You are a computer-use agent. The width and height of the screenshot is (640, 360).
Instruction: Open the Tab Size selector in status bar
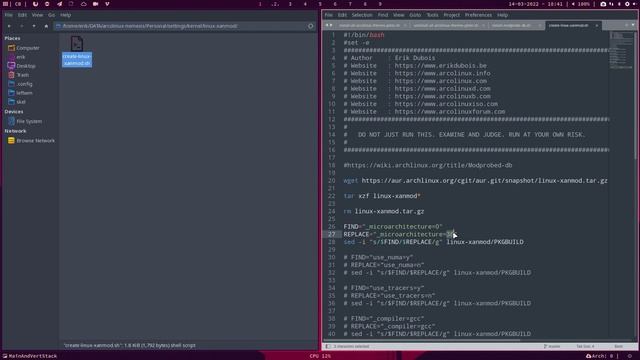point(585,347)
